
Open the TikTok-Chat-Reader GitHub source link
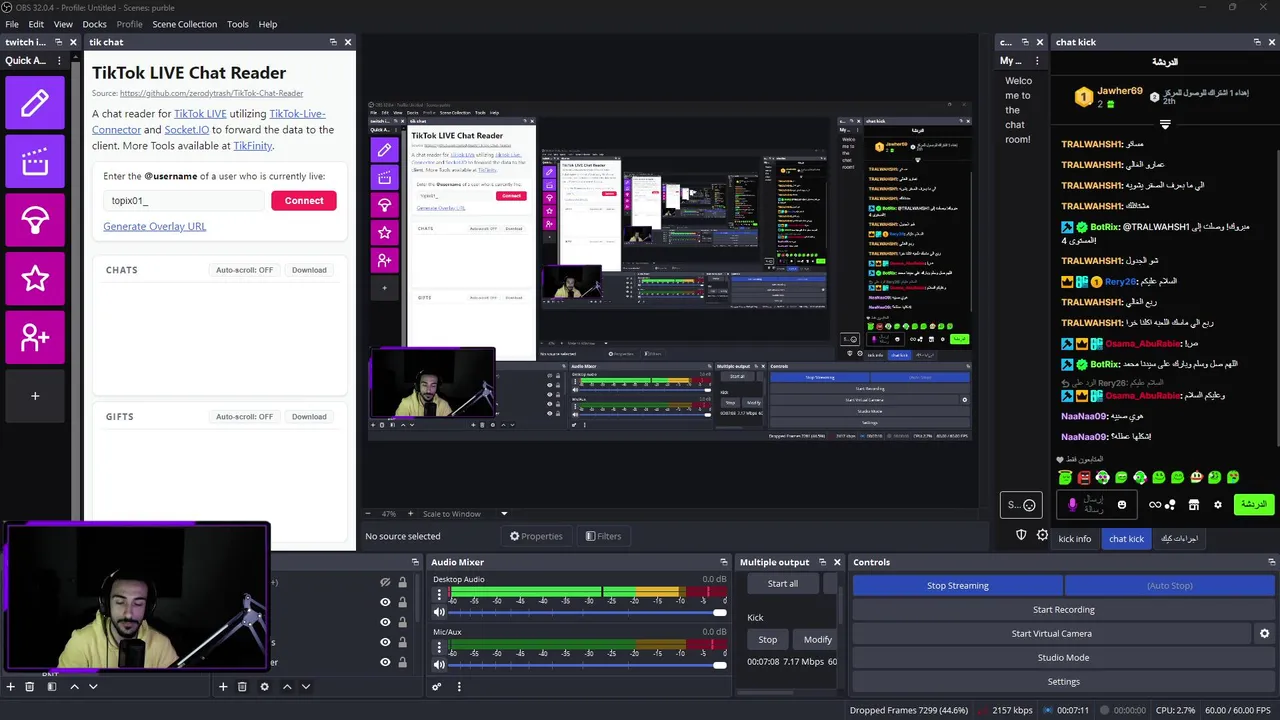click(x=211, y=93)
